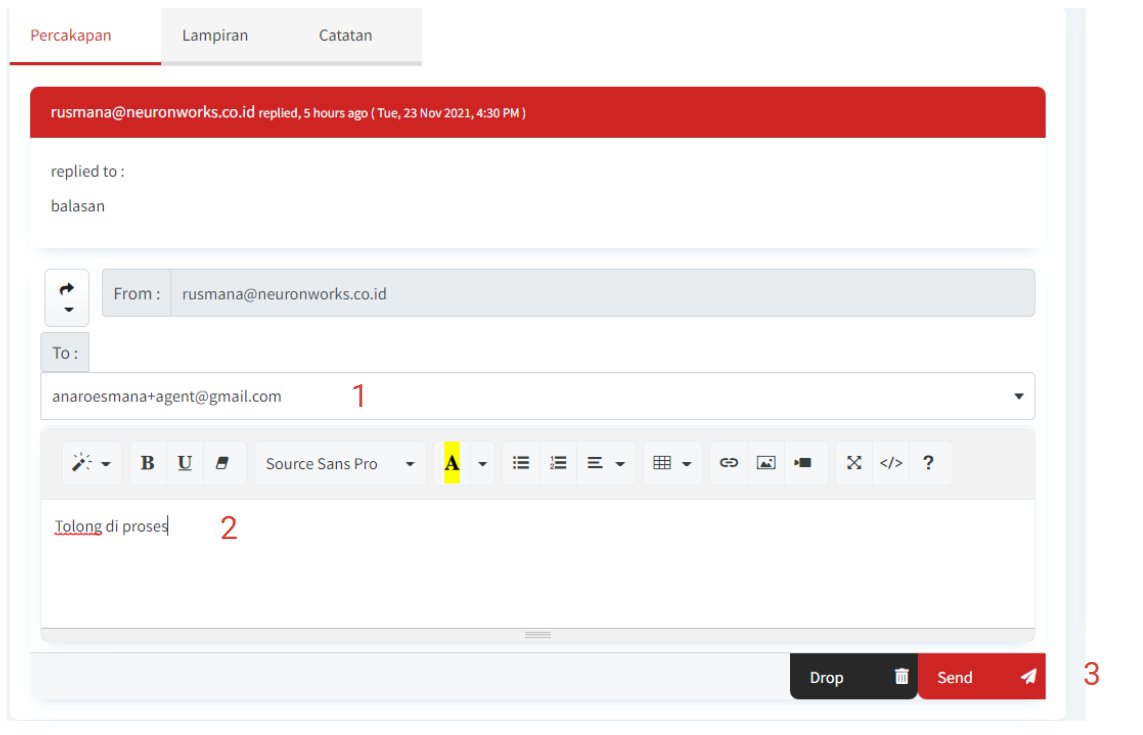The image size is (1143, 735).
Task: Insert an ordered numbered list
Action: pos(559,464)
